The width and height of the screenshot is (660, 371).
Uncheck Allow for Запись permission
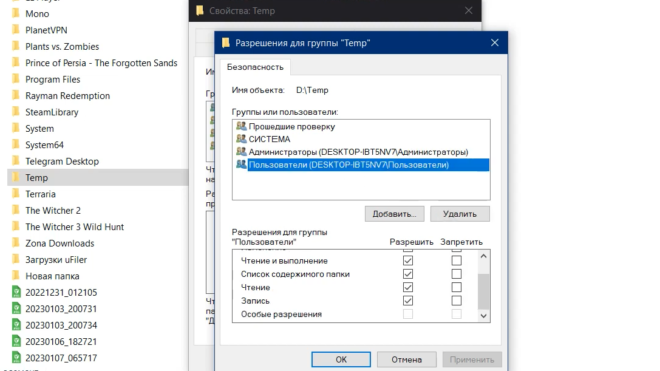coord(407,301)
